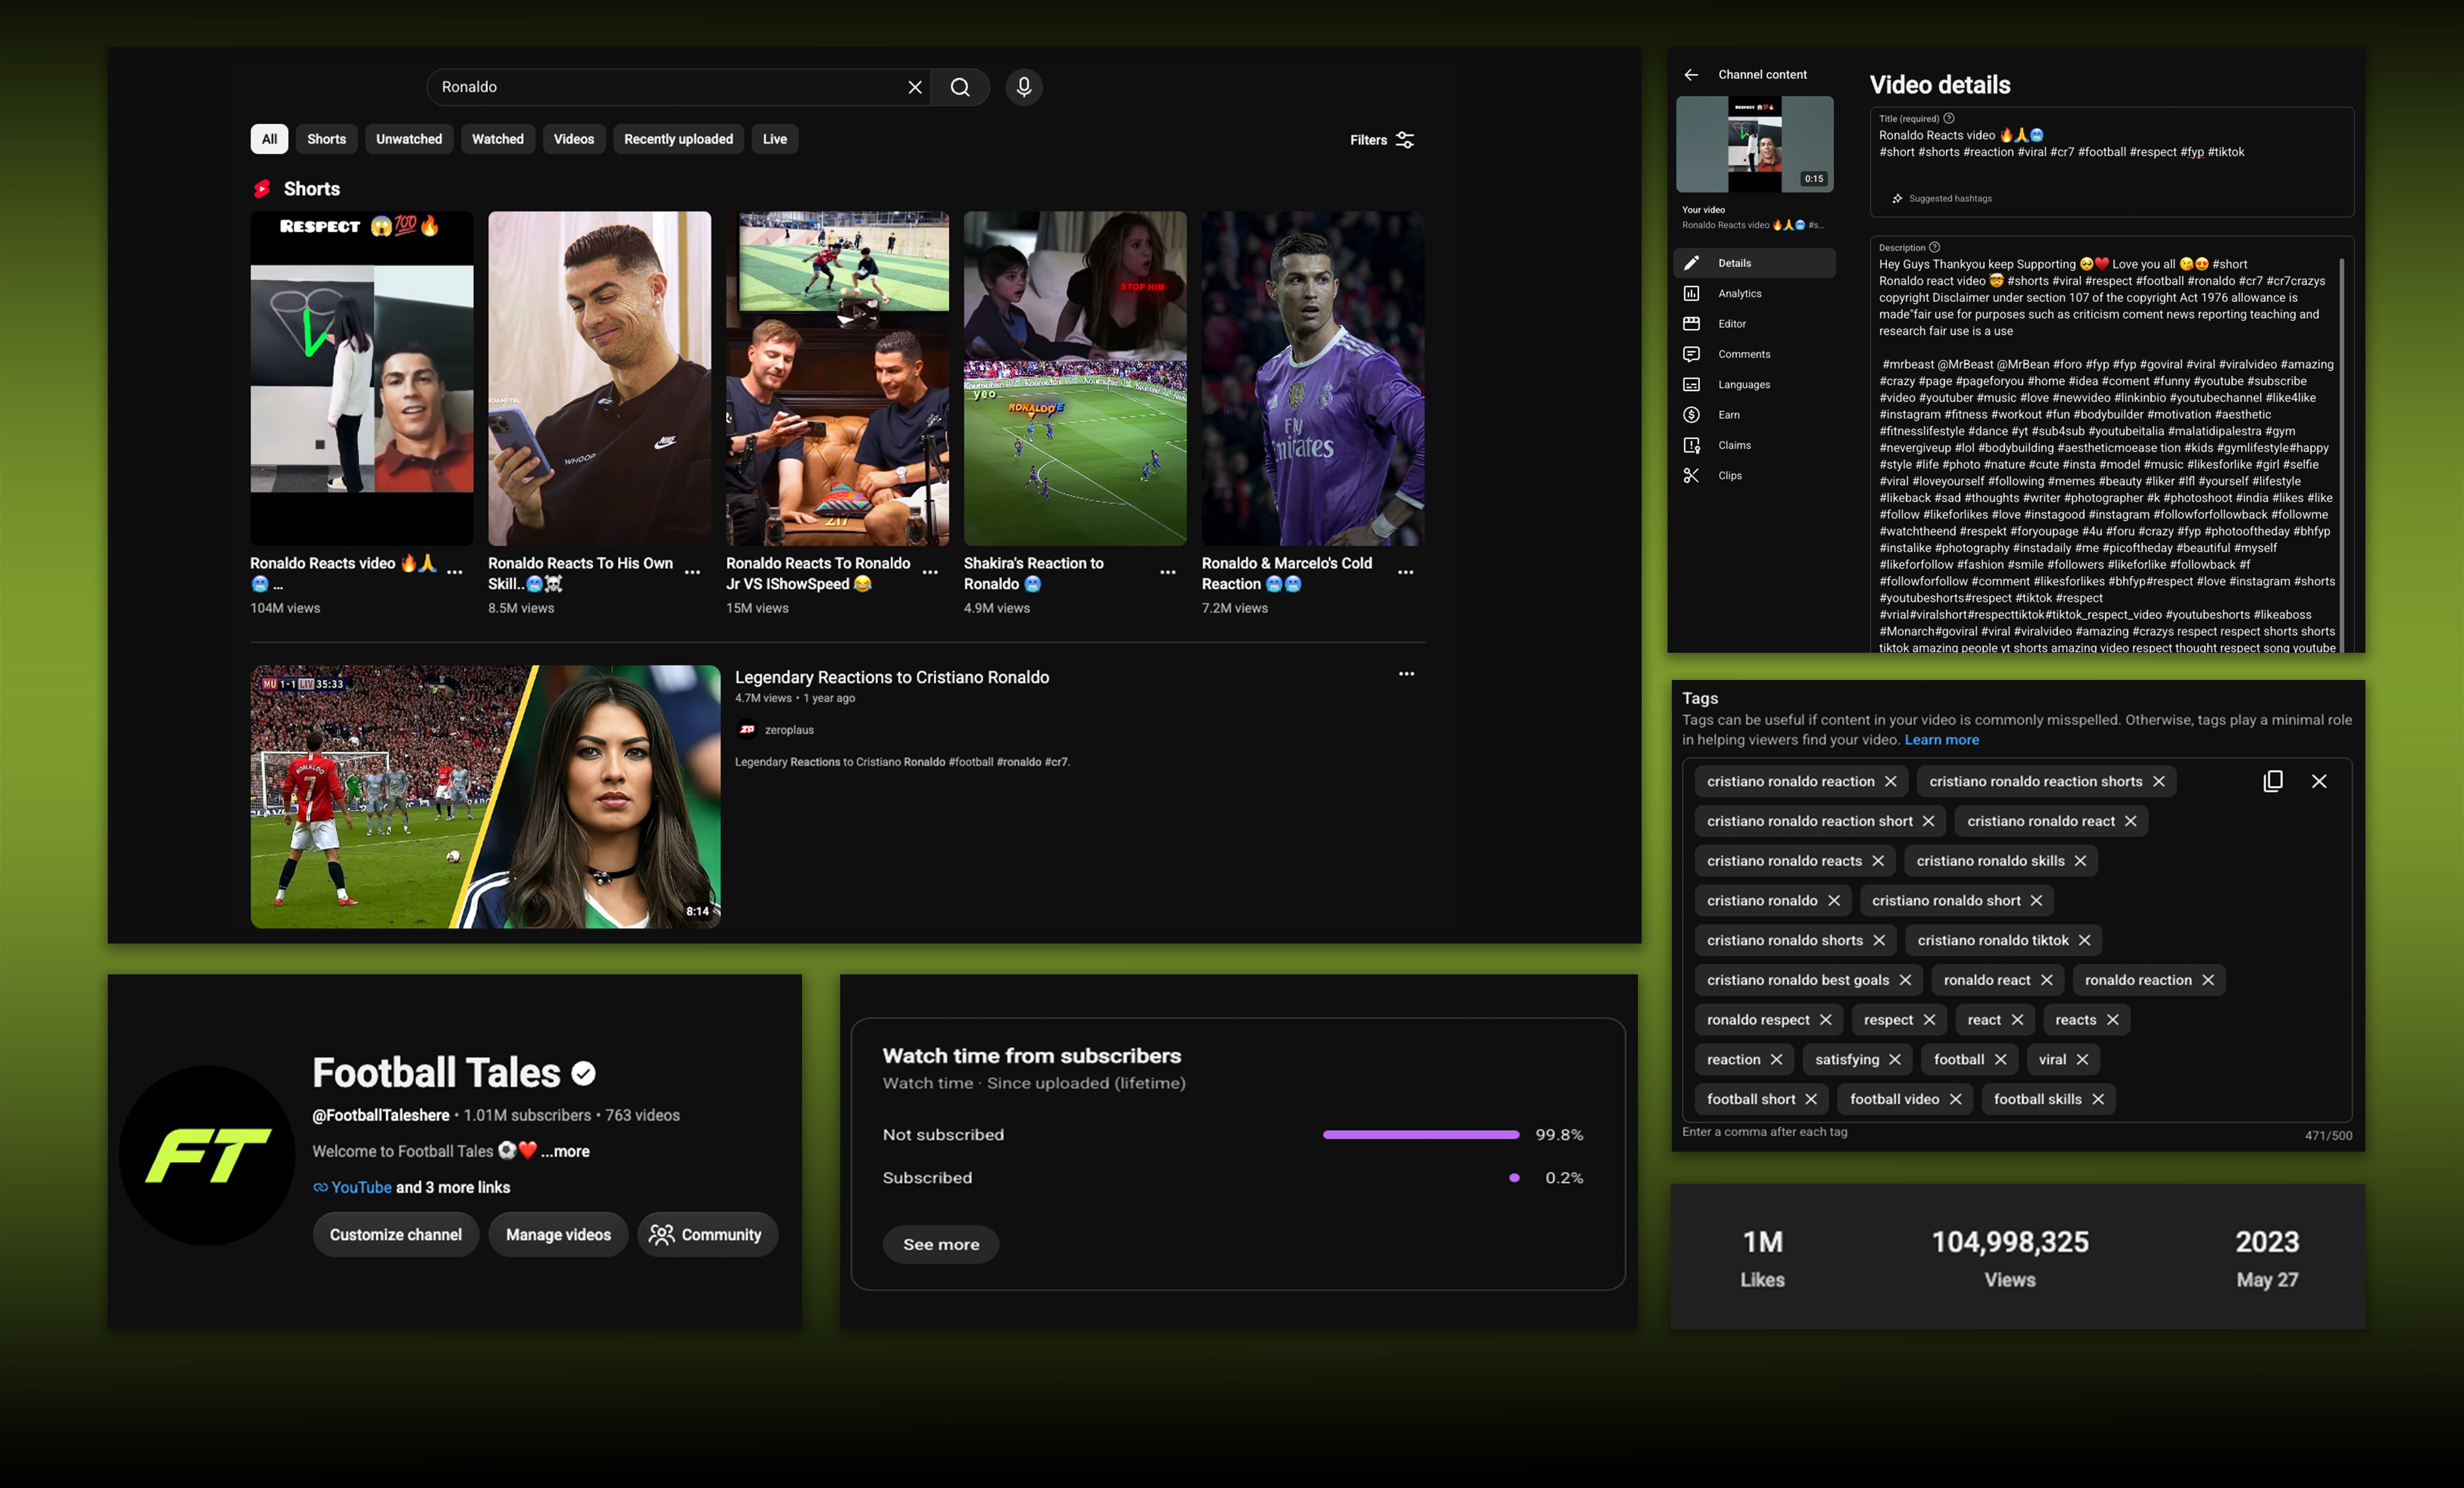The image size is (2464, 1488).
Task: Open more options for Ronaldo & Marcelo short
Action: (1406, 572)
